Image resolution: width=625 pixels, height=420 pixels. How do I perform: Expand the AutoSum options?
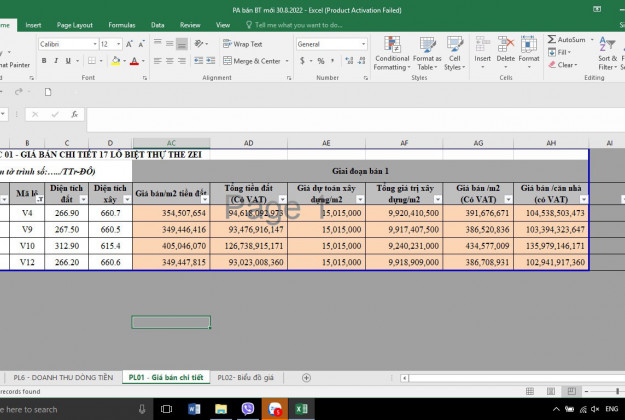tap(592, 39)
